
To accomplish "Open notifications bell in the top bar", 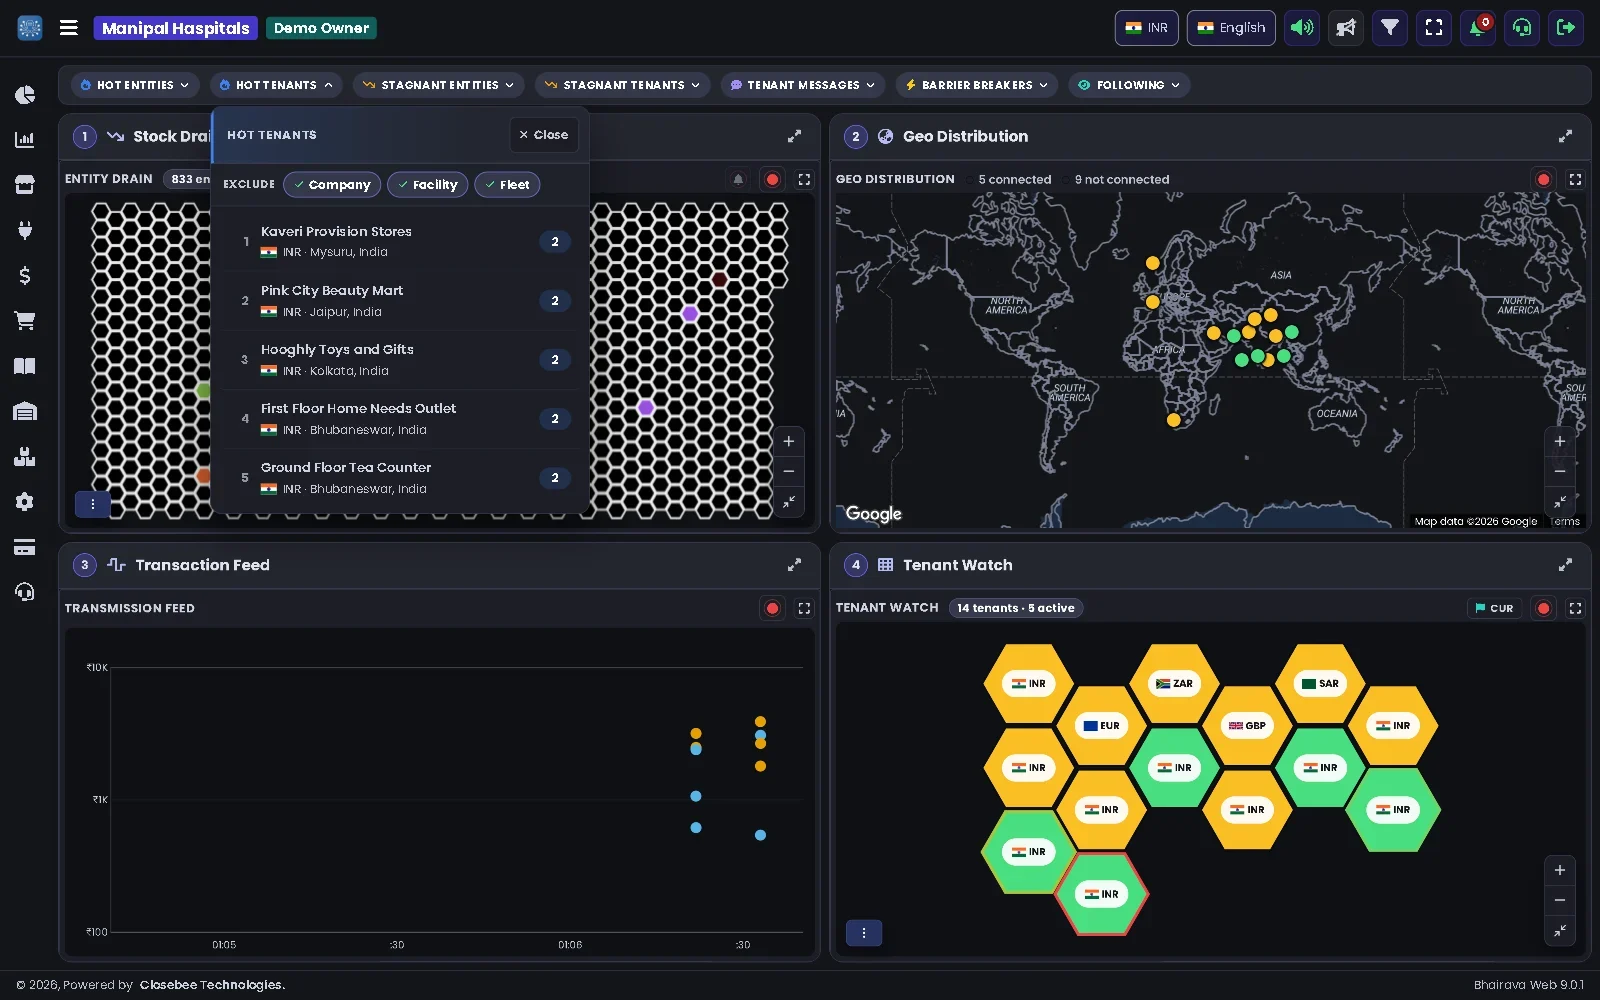I will [x=1478, y=28].
